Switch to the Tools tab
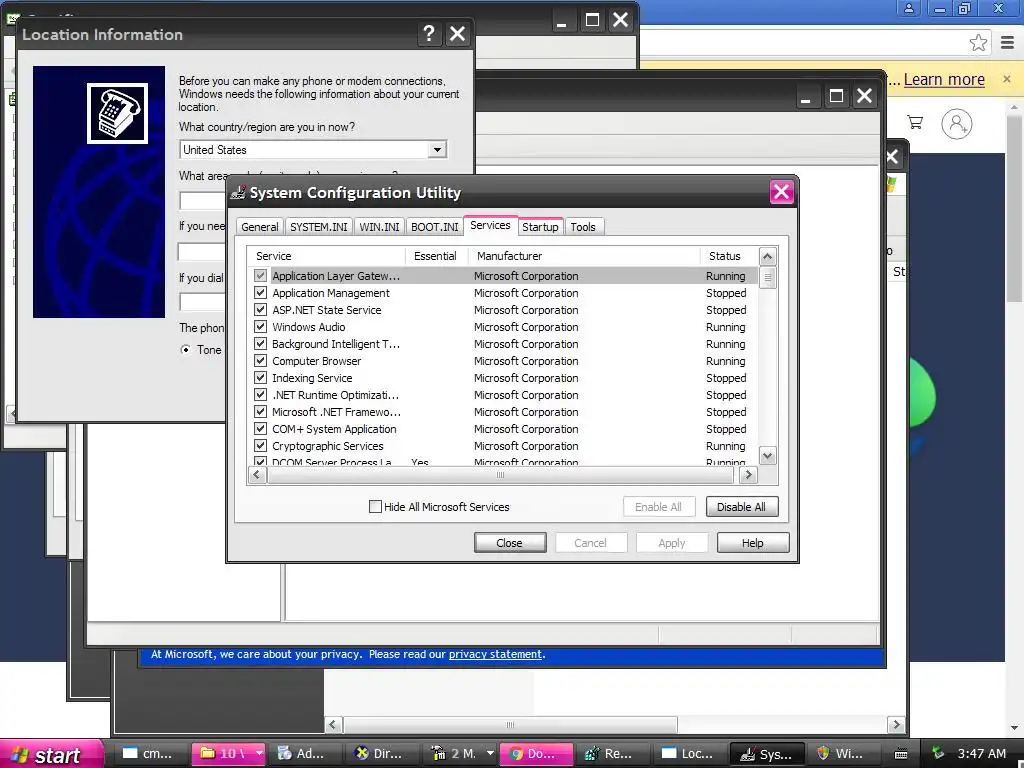Screen dimensions: 1024x768 (583, 227)
